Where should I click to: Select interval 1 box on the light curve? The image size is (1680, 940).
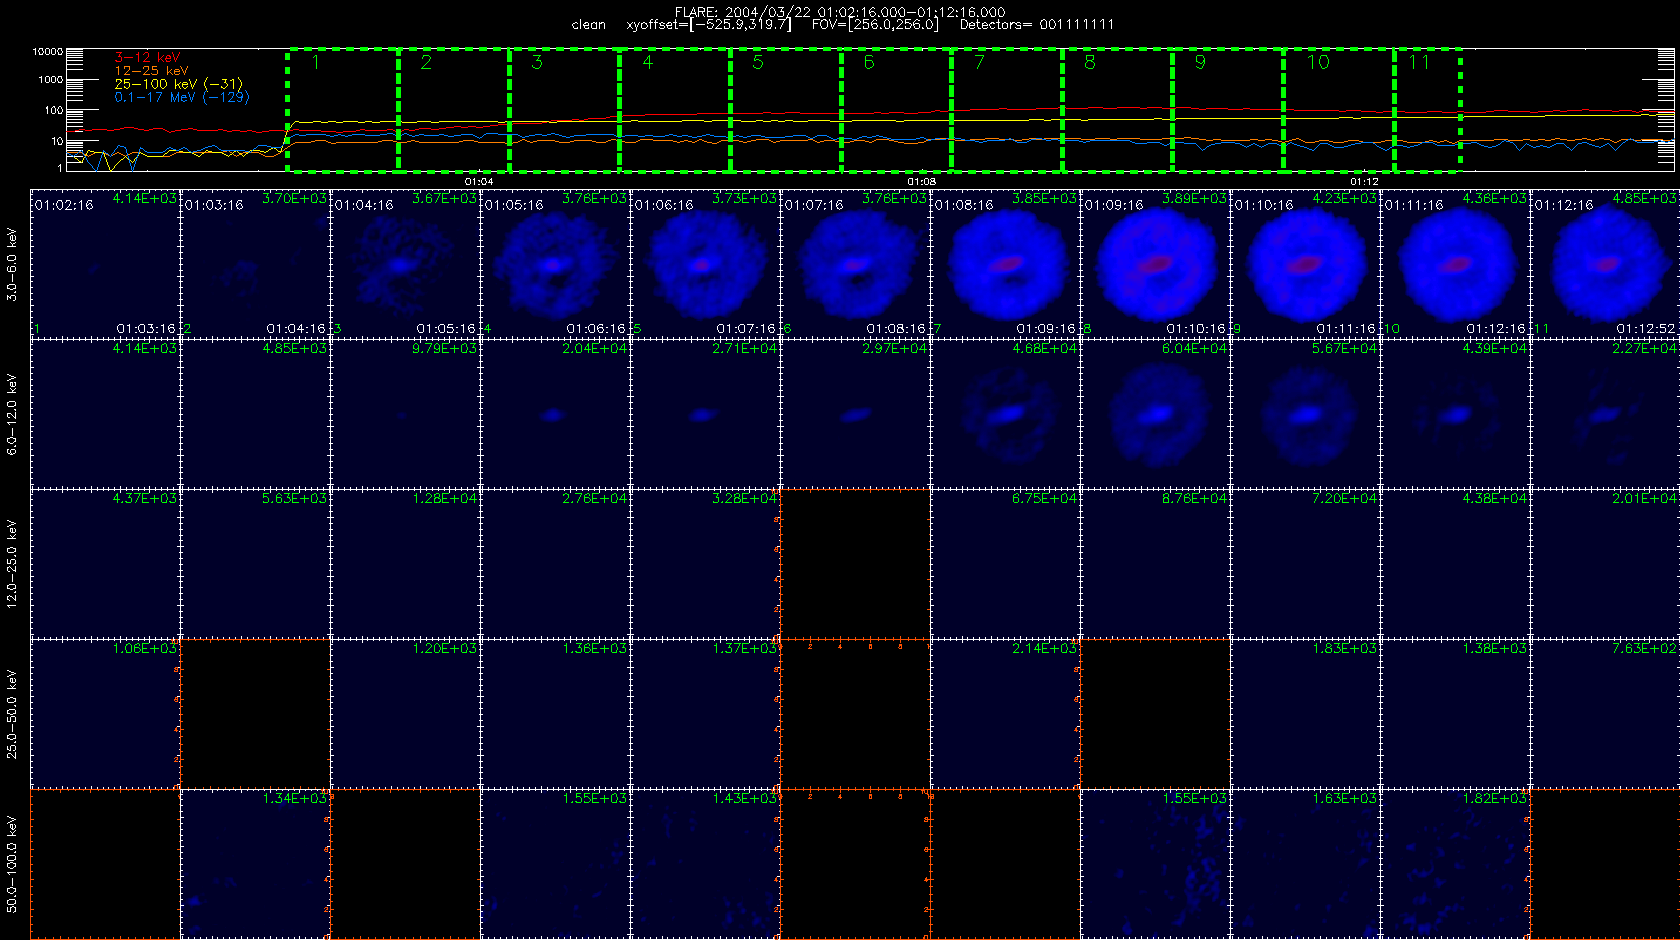[x=343, y=109]
